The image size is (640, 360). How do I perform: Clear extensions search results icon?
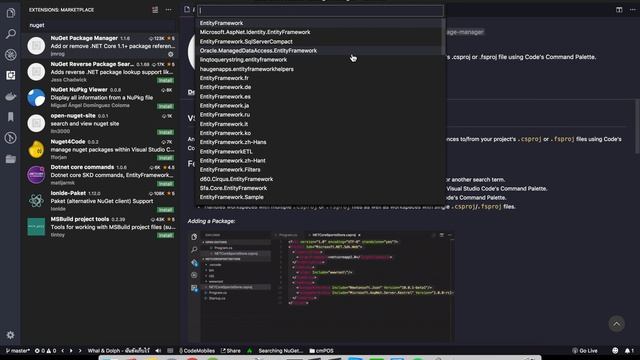[x=155, y=10]
